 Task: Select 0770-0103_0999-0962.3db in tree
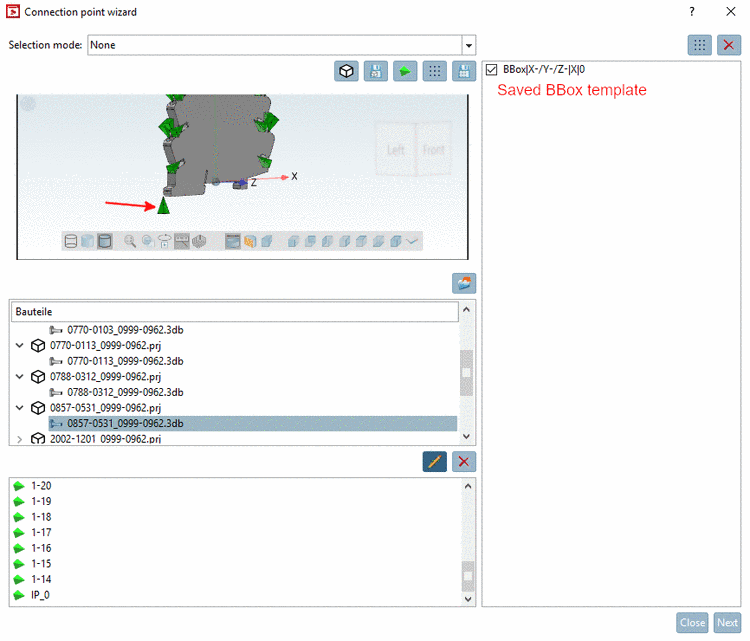(x=125, y=330)
